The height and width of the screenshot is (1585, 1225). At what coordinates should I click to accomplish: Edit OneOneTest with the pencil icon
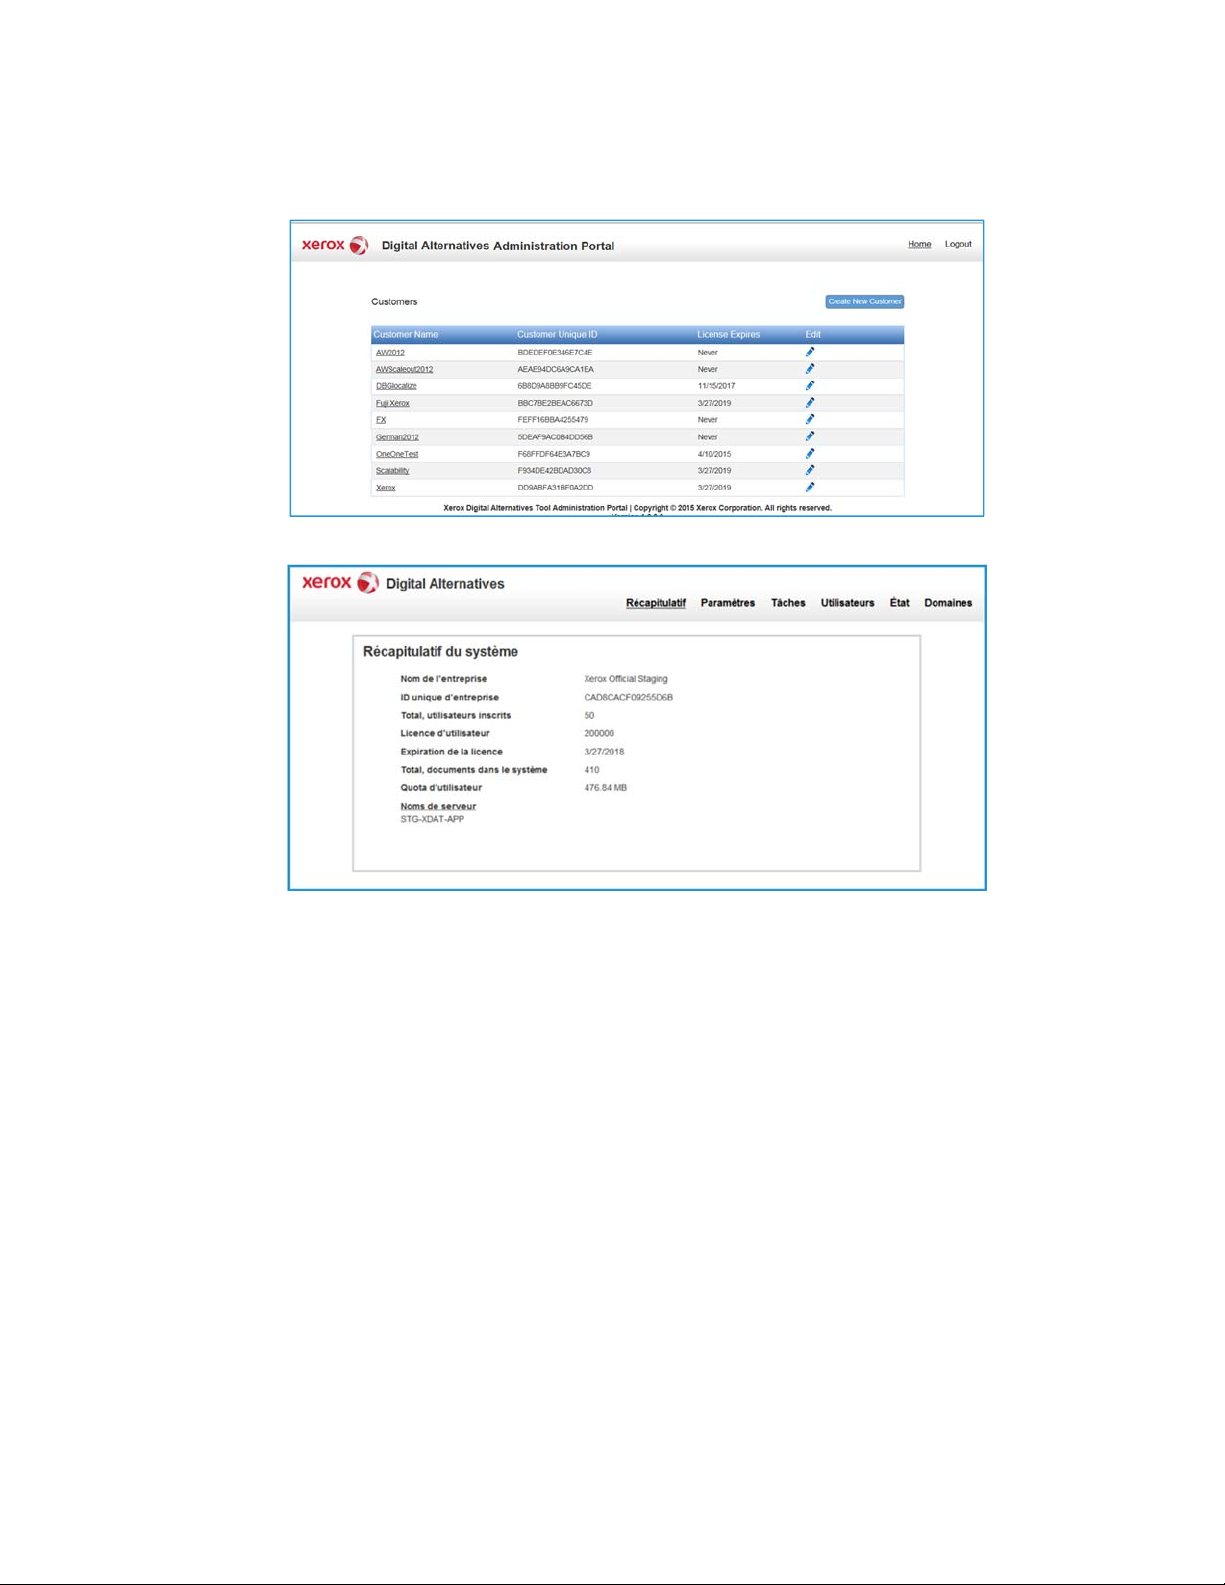(810, 454)
